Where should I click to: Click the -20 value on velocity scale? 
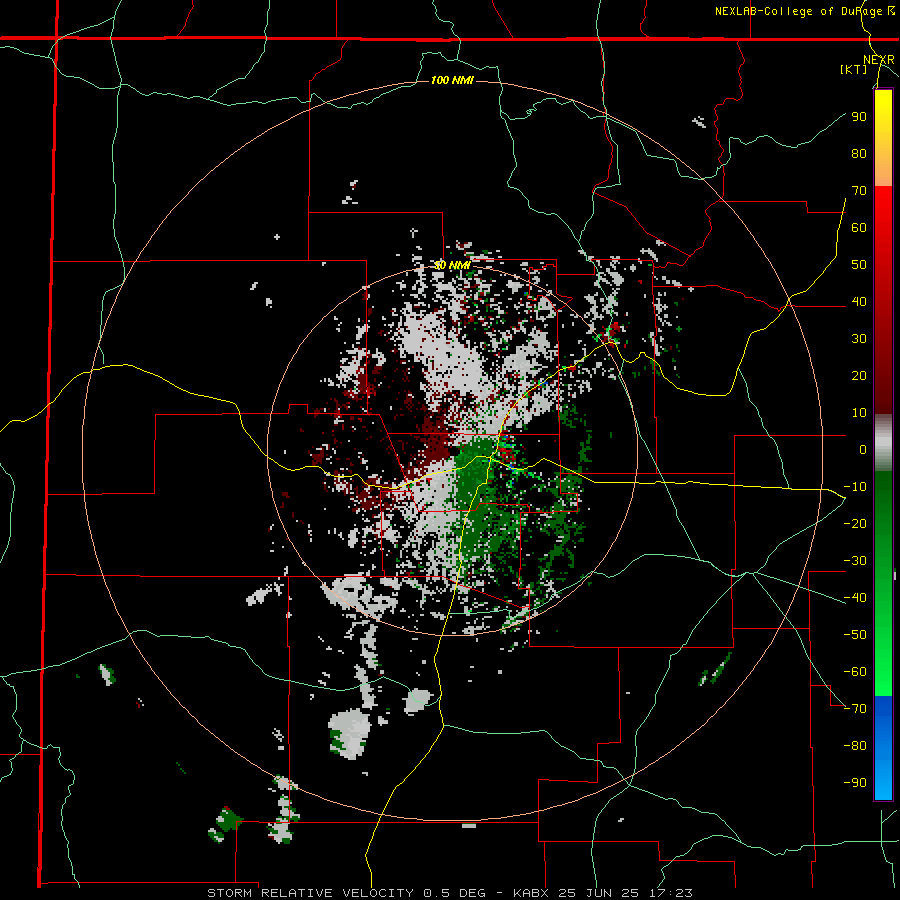[x=855, y=523]
